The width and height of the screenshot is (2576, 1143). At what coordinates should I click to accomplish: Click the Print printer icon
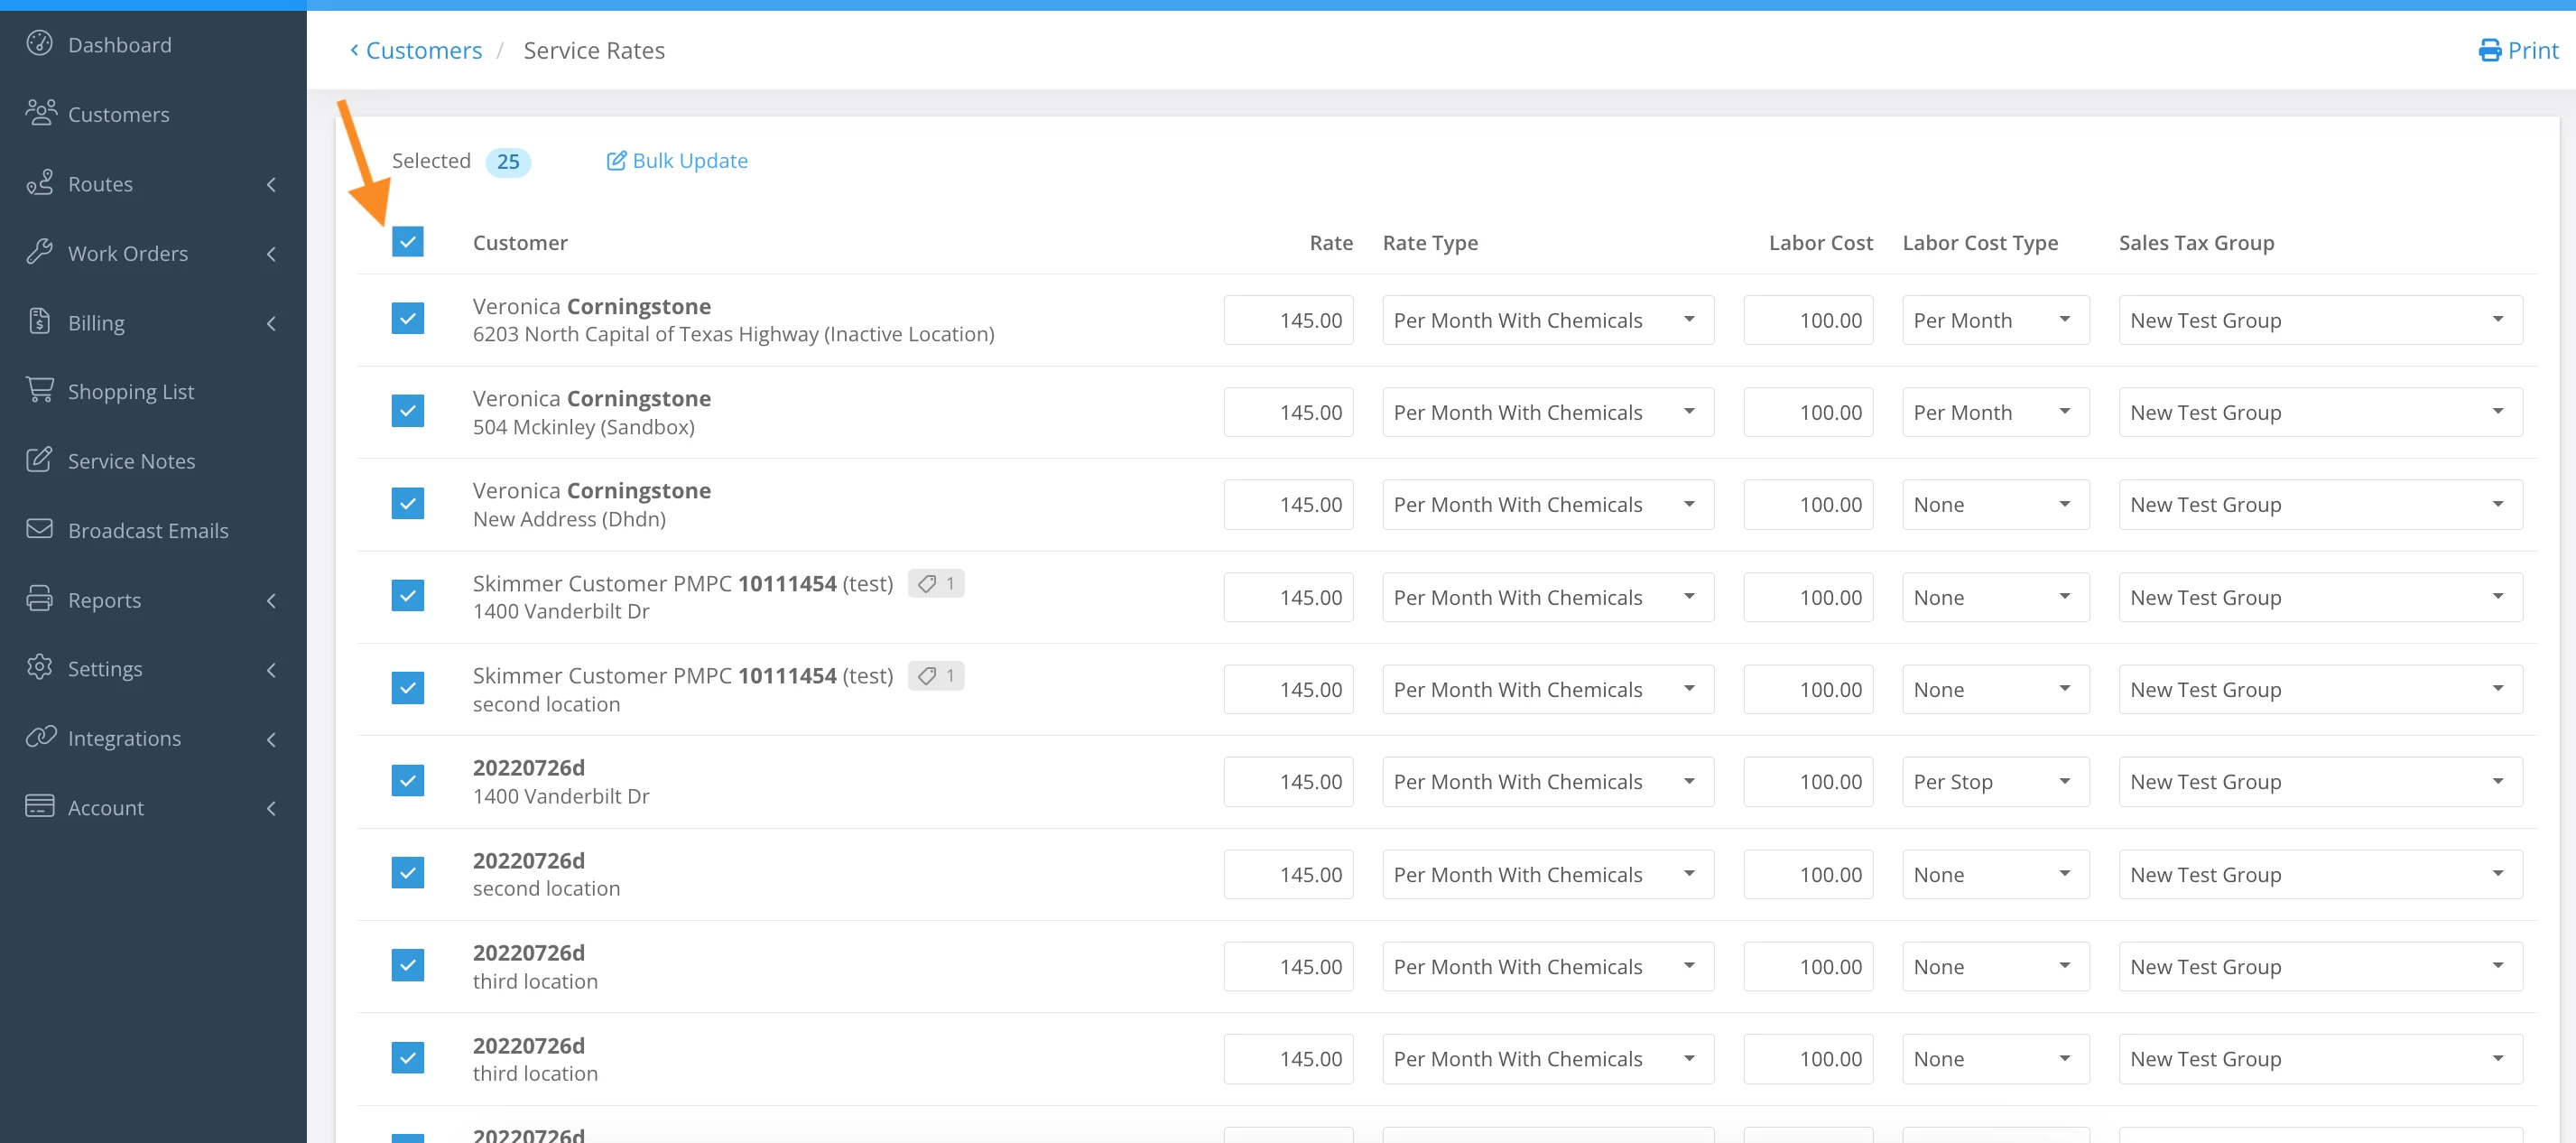tap(2489, 50)
